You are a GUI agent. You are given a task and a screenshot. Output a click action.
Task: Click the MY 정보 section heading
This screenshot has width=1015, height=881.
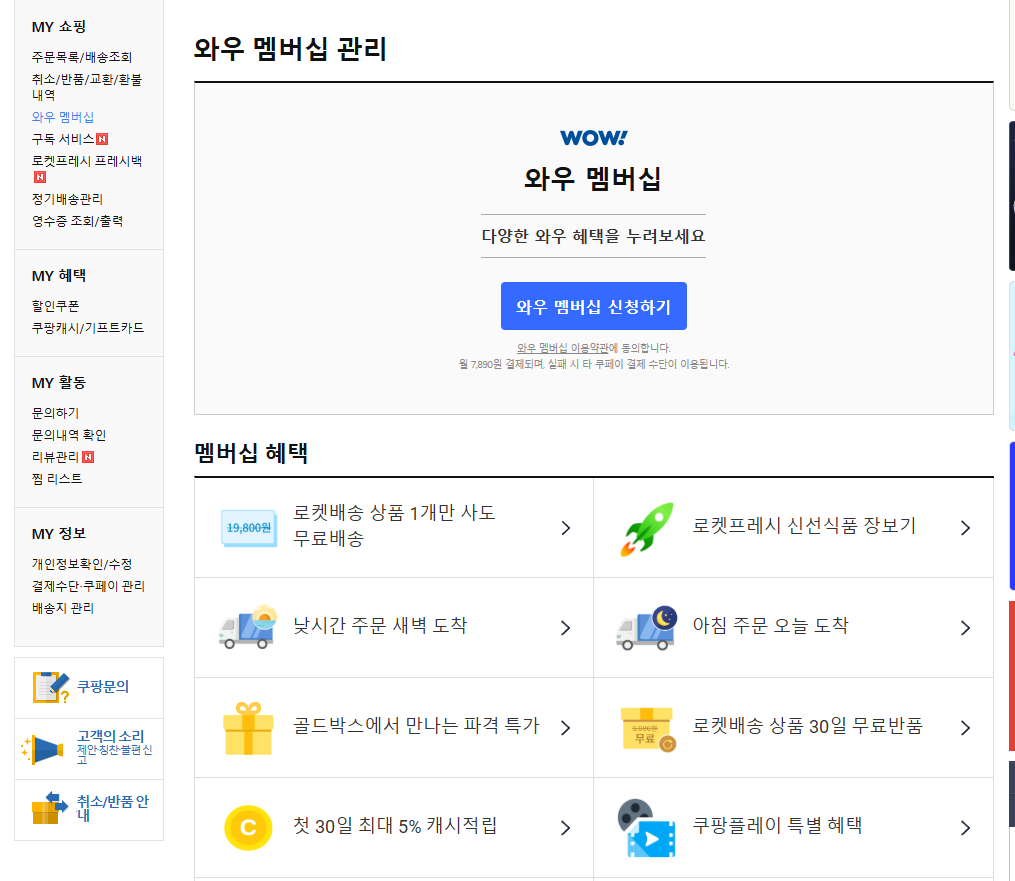59,533
